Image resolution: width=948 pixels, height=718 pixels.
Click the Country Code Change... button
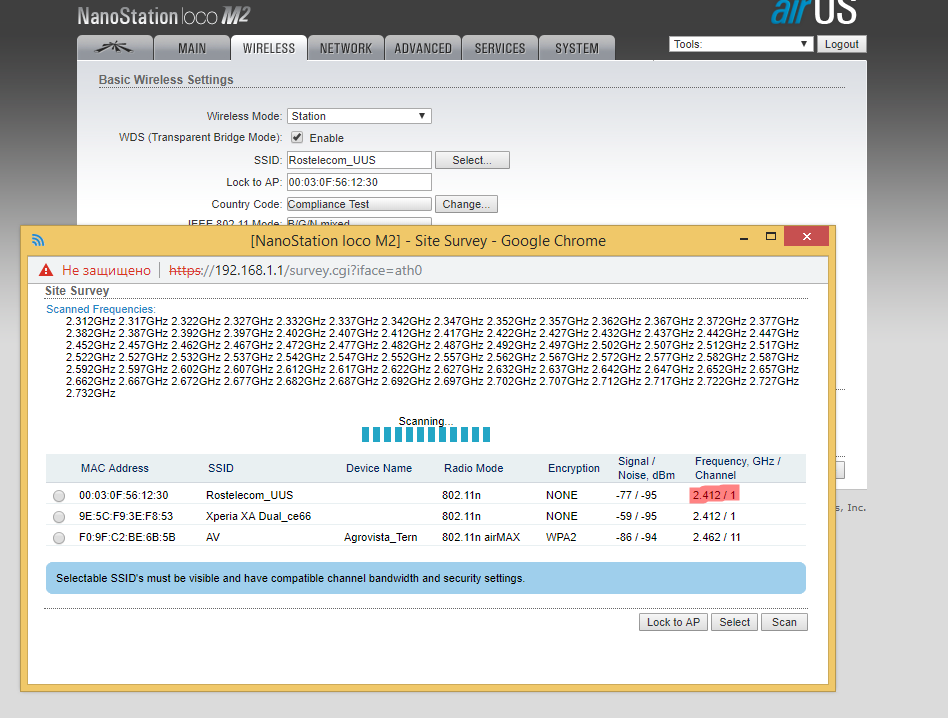coord(466,204)
